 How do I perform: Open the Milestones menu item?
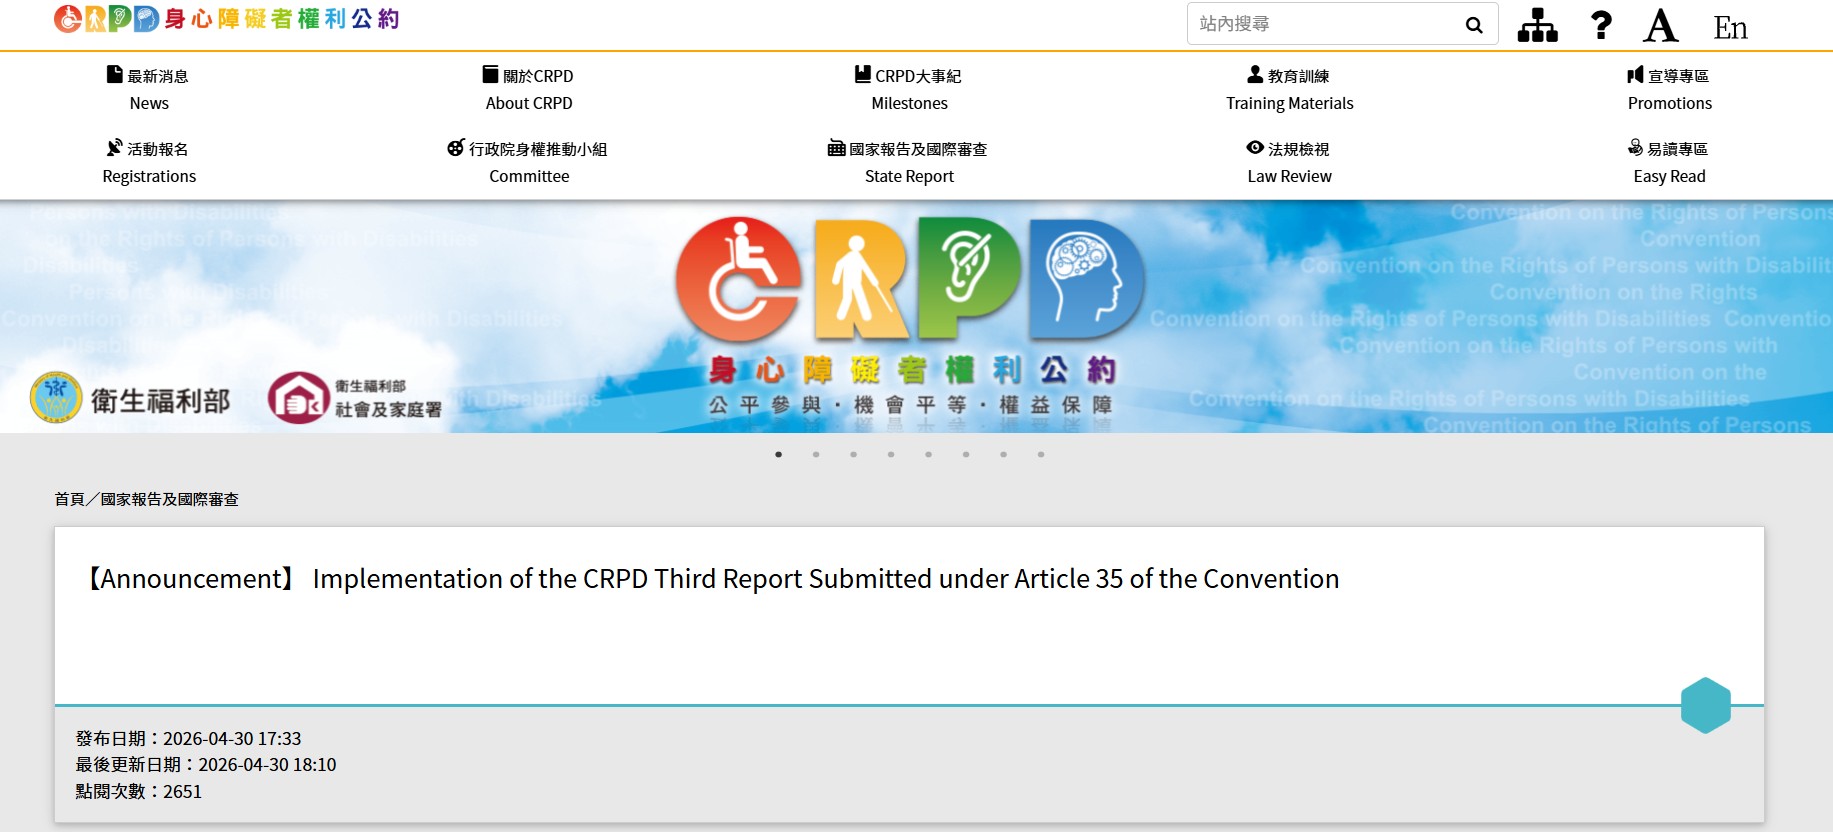click(x=909, y=89)
